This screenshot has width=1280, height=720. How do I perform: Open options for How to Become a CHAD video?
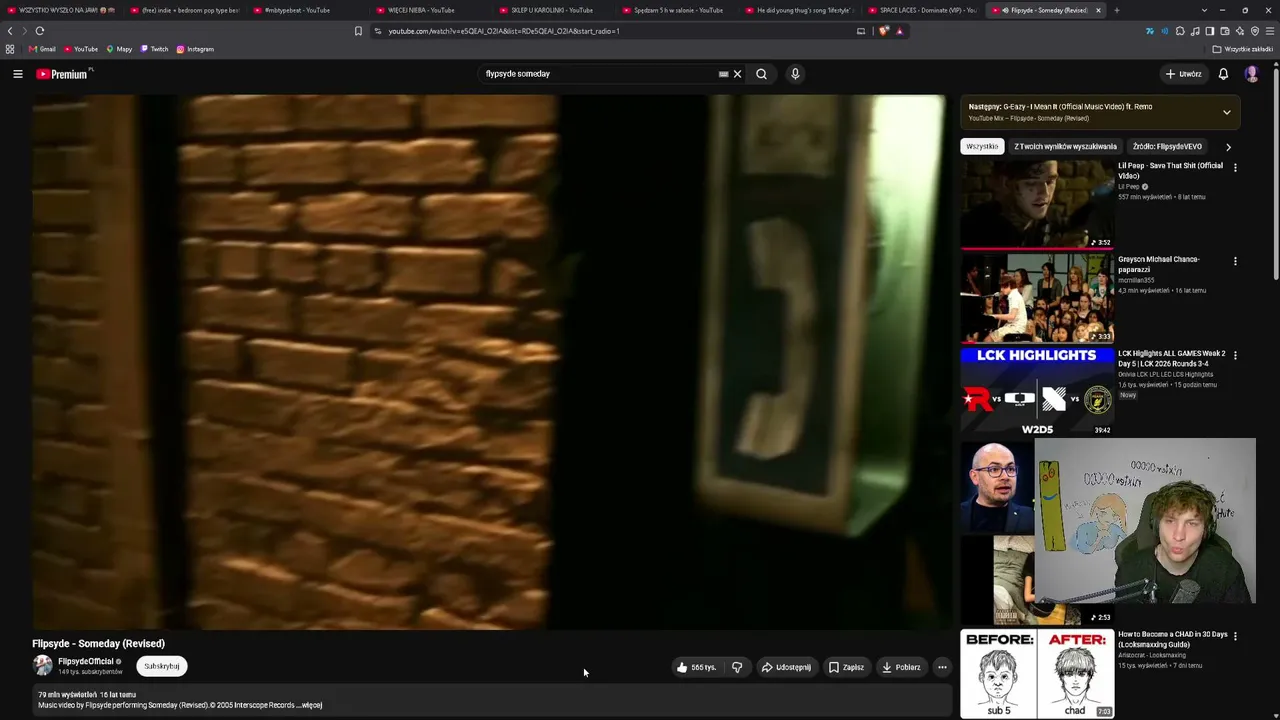[x=1235, y=636]
